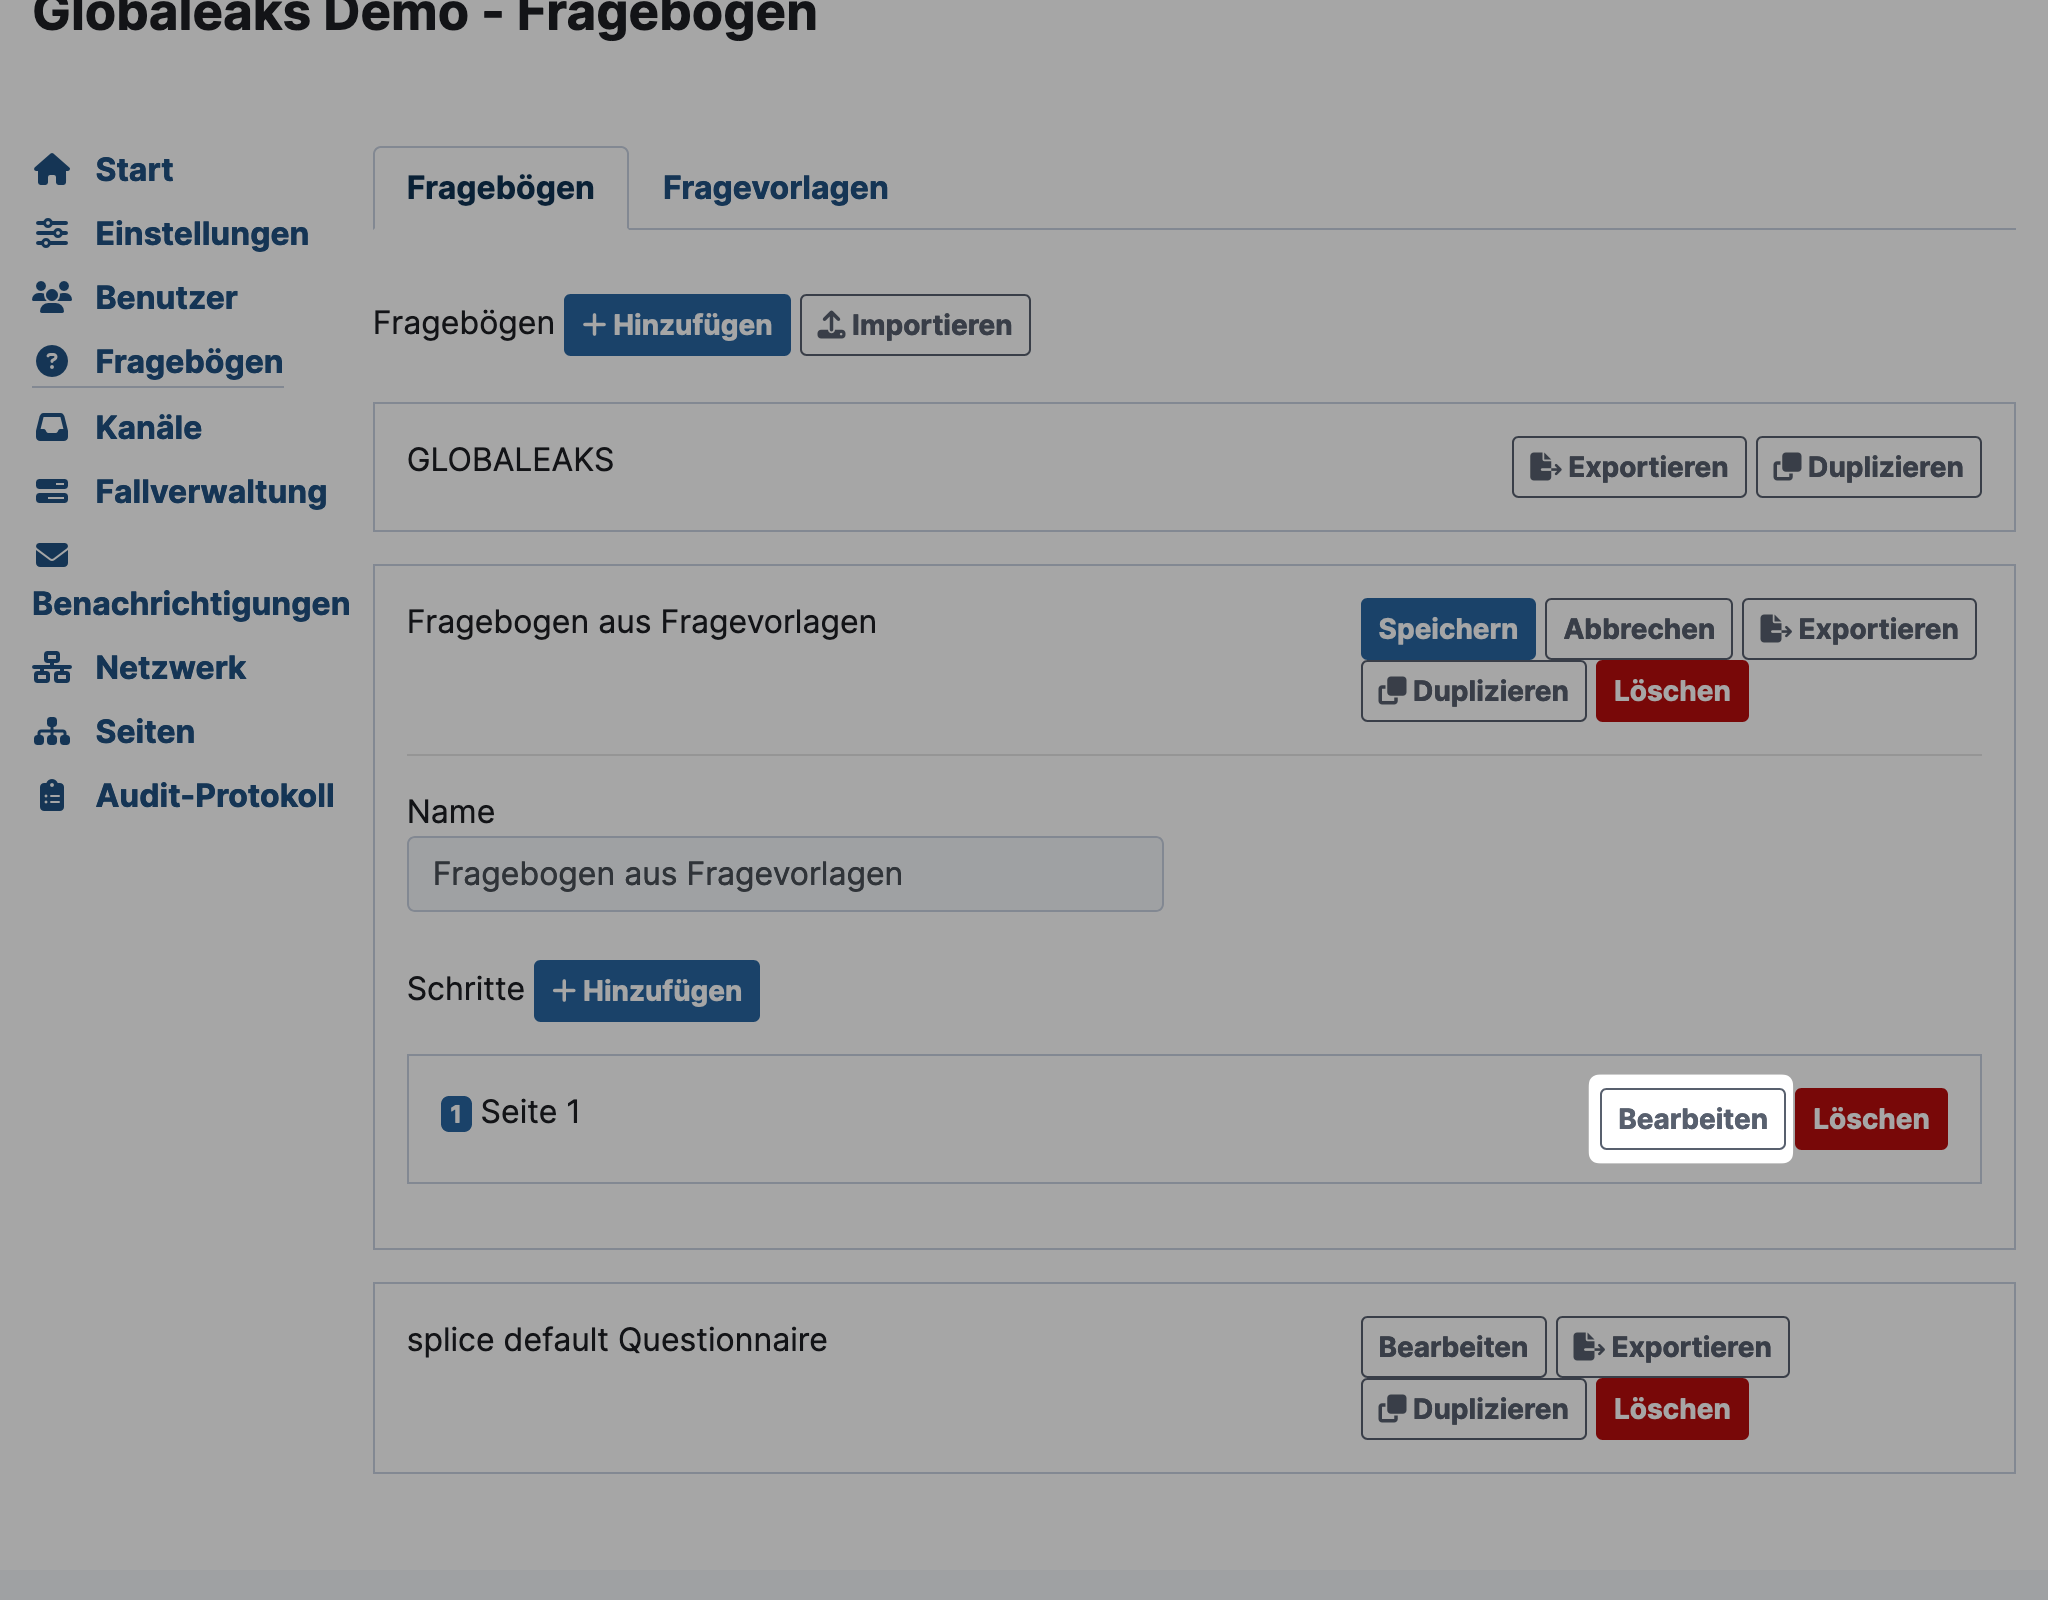Image resolution: width=2048 pixels, height=1600 pixels.
Task: Click Bearbeiten for splice default Questionnaire
Action: (1454, 1347)
